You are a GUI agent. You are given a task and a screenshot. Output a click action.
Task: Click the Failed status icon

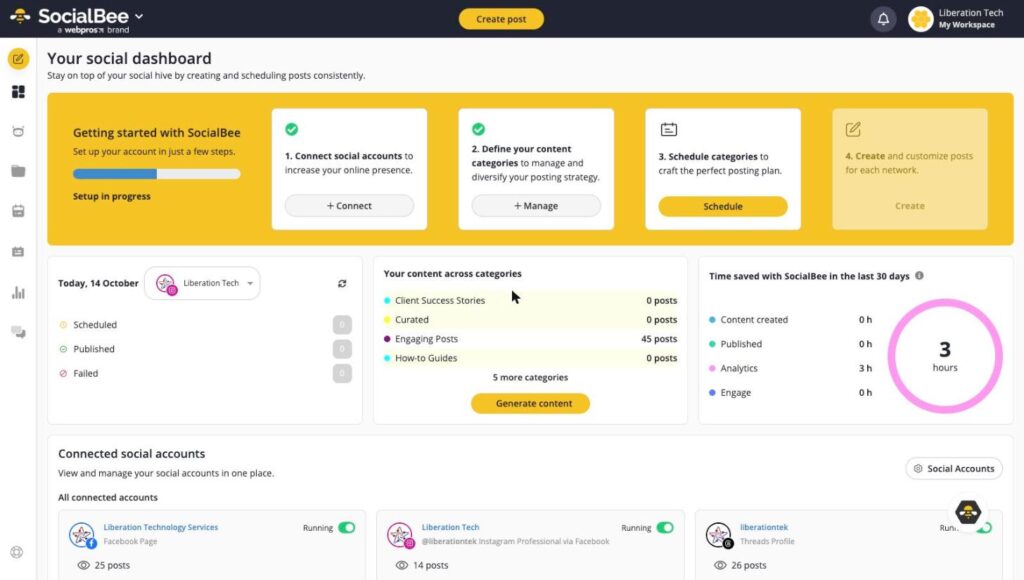(63, 374)
